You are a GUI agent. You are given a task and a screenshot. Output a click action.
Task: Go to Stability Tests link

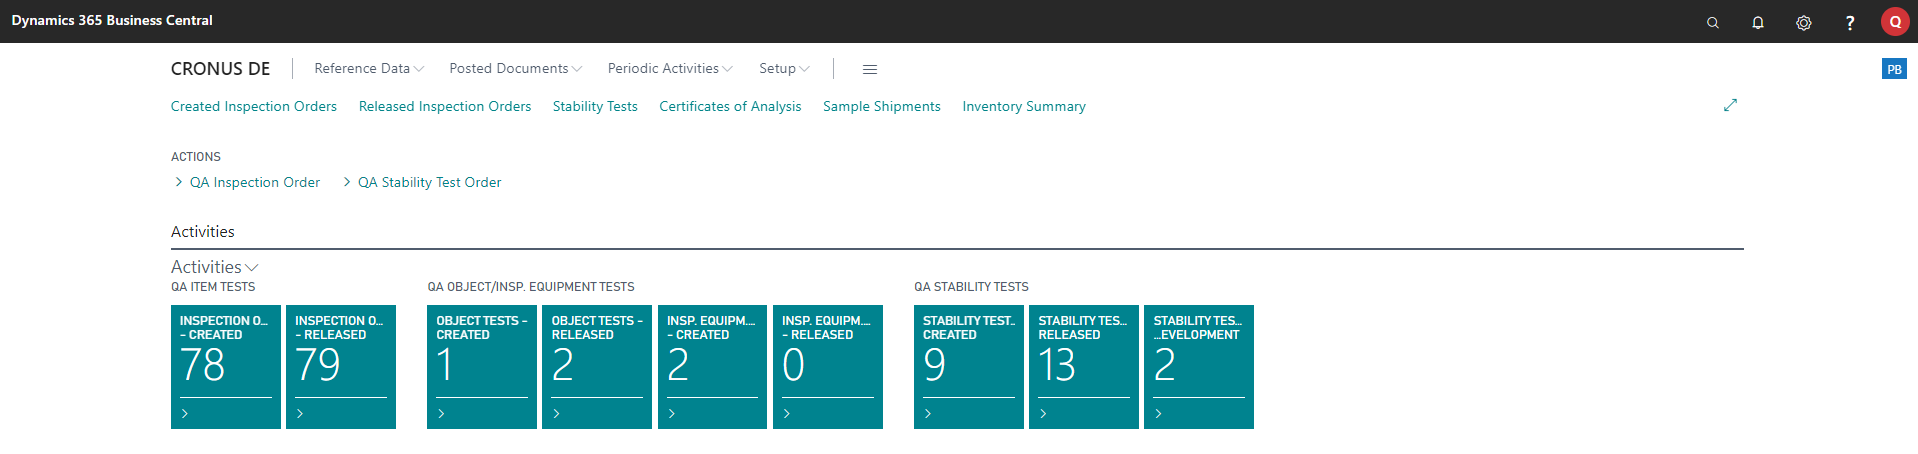point(595,106)
